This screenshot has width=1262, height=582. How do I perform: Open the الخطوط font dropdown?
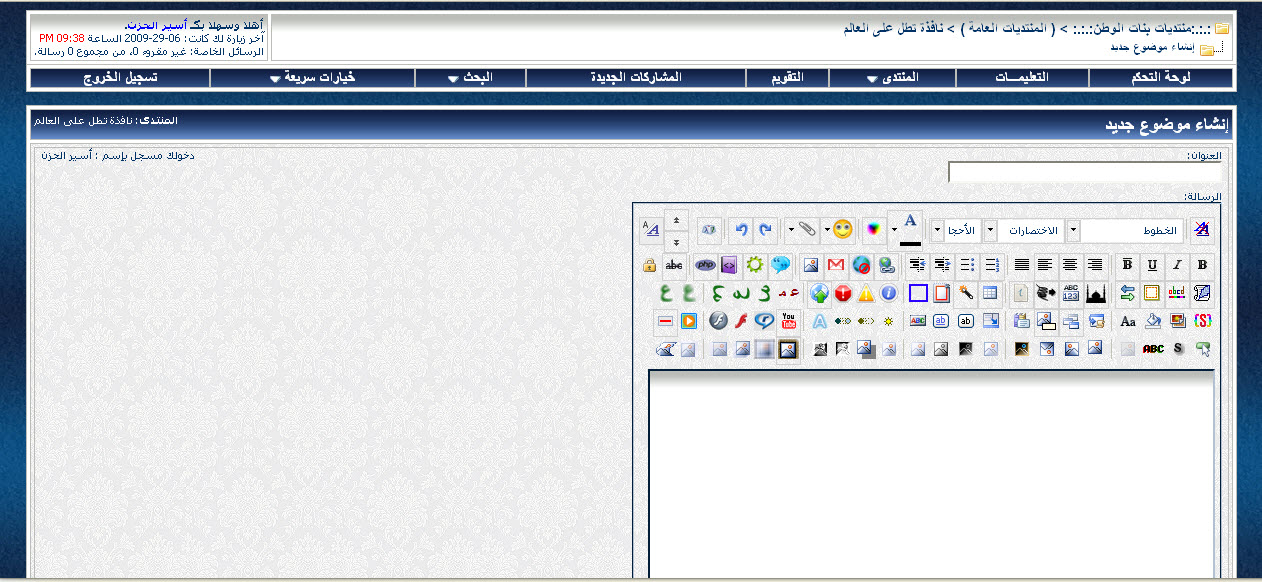(1073, 230)
